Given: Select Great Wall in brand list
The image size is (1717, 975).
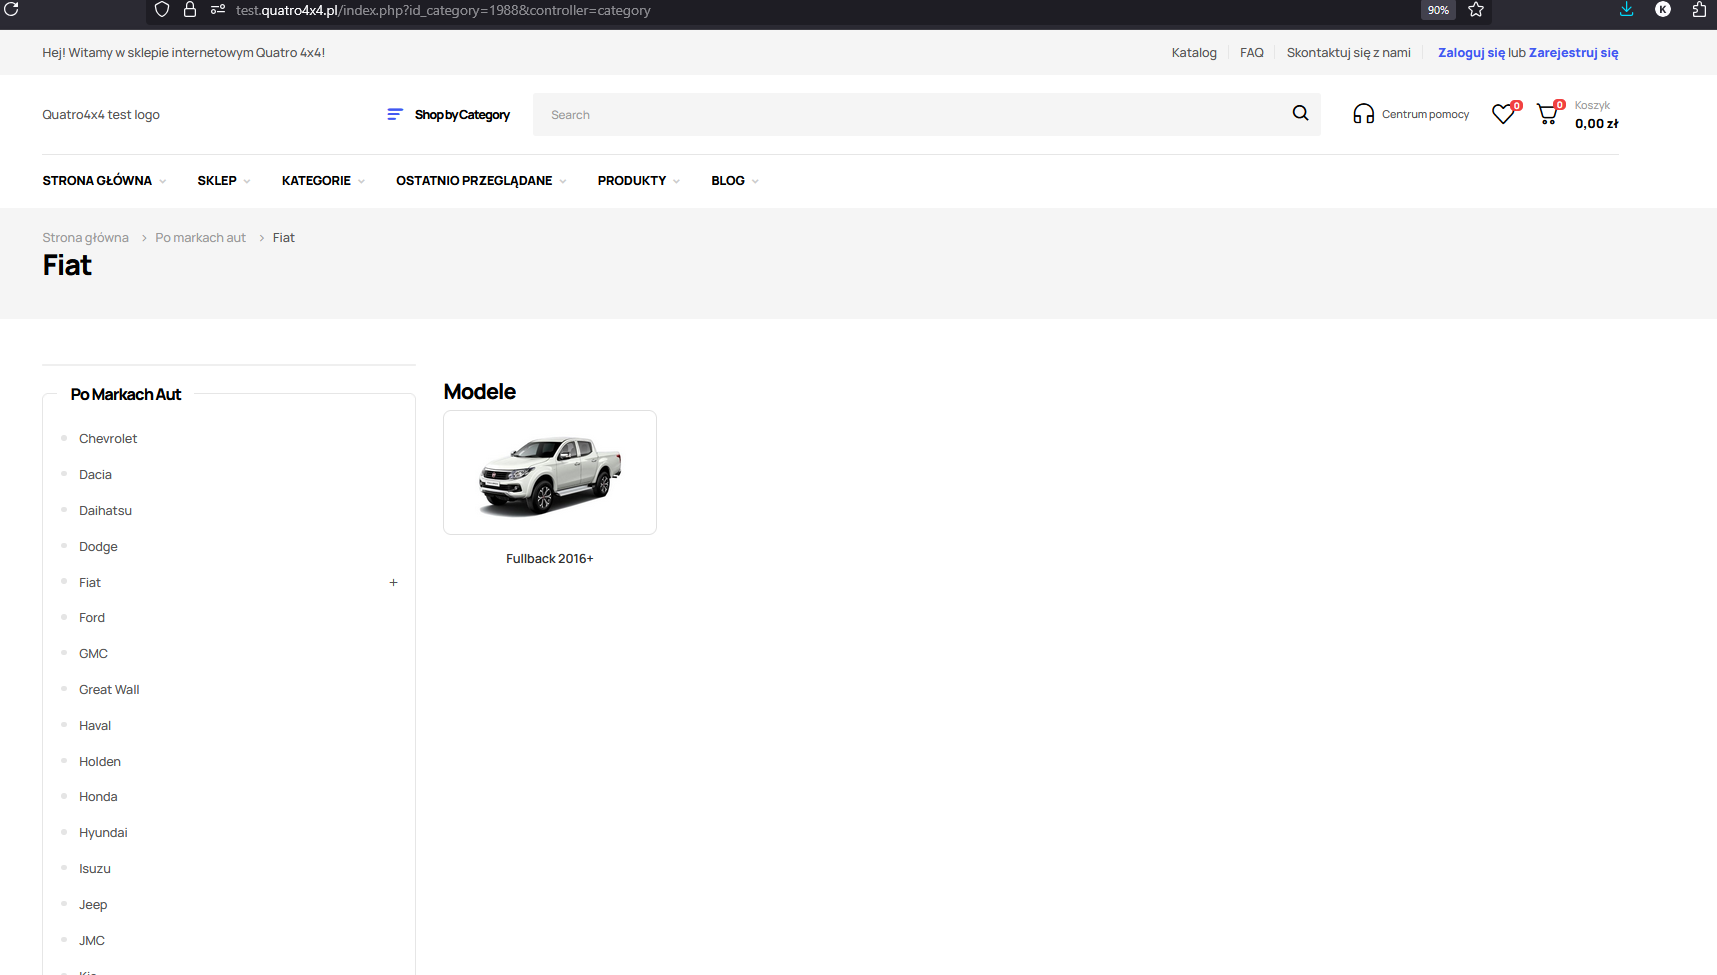Looking at the screenshot, I should (109, 690).
